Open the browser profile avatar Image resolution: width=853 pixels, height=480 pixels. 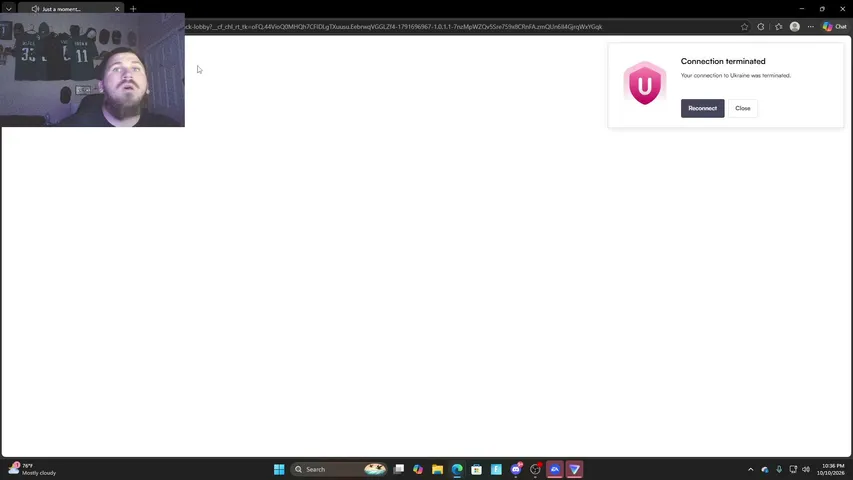(795, 27)
